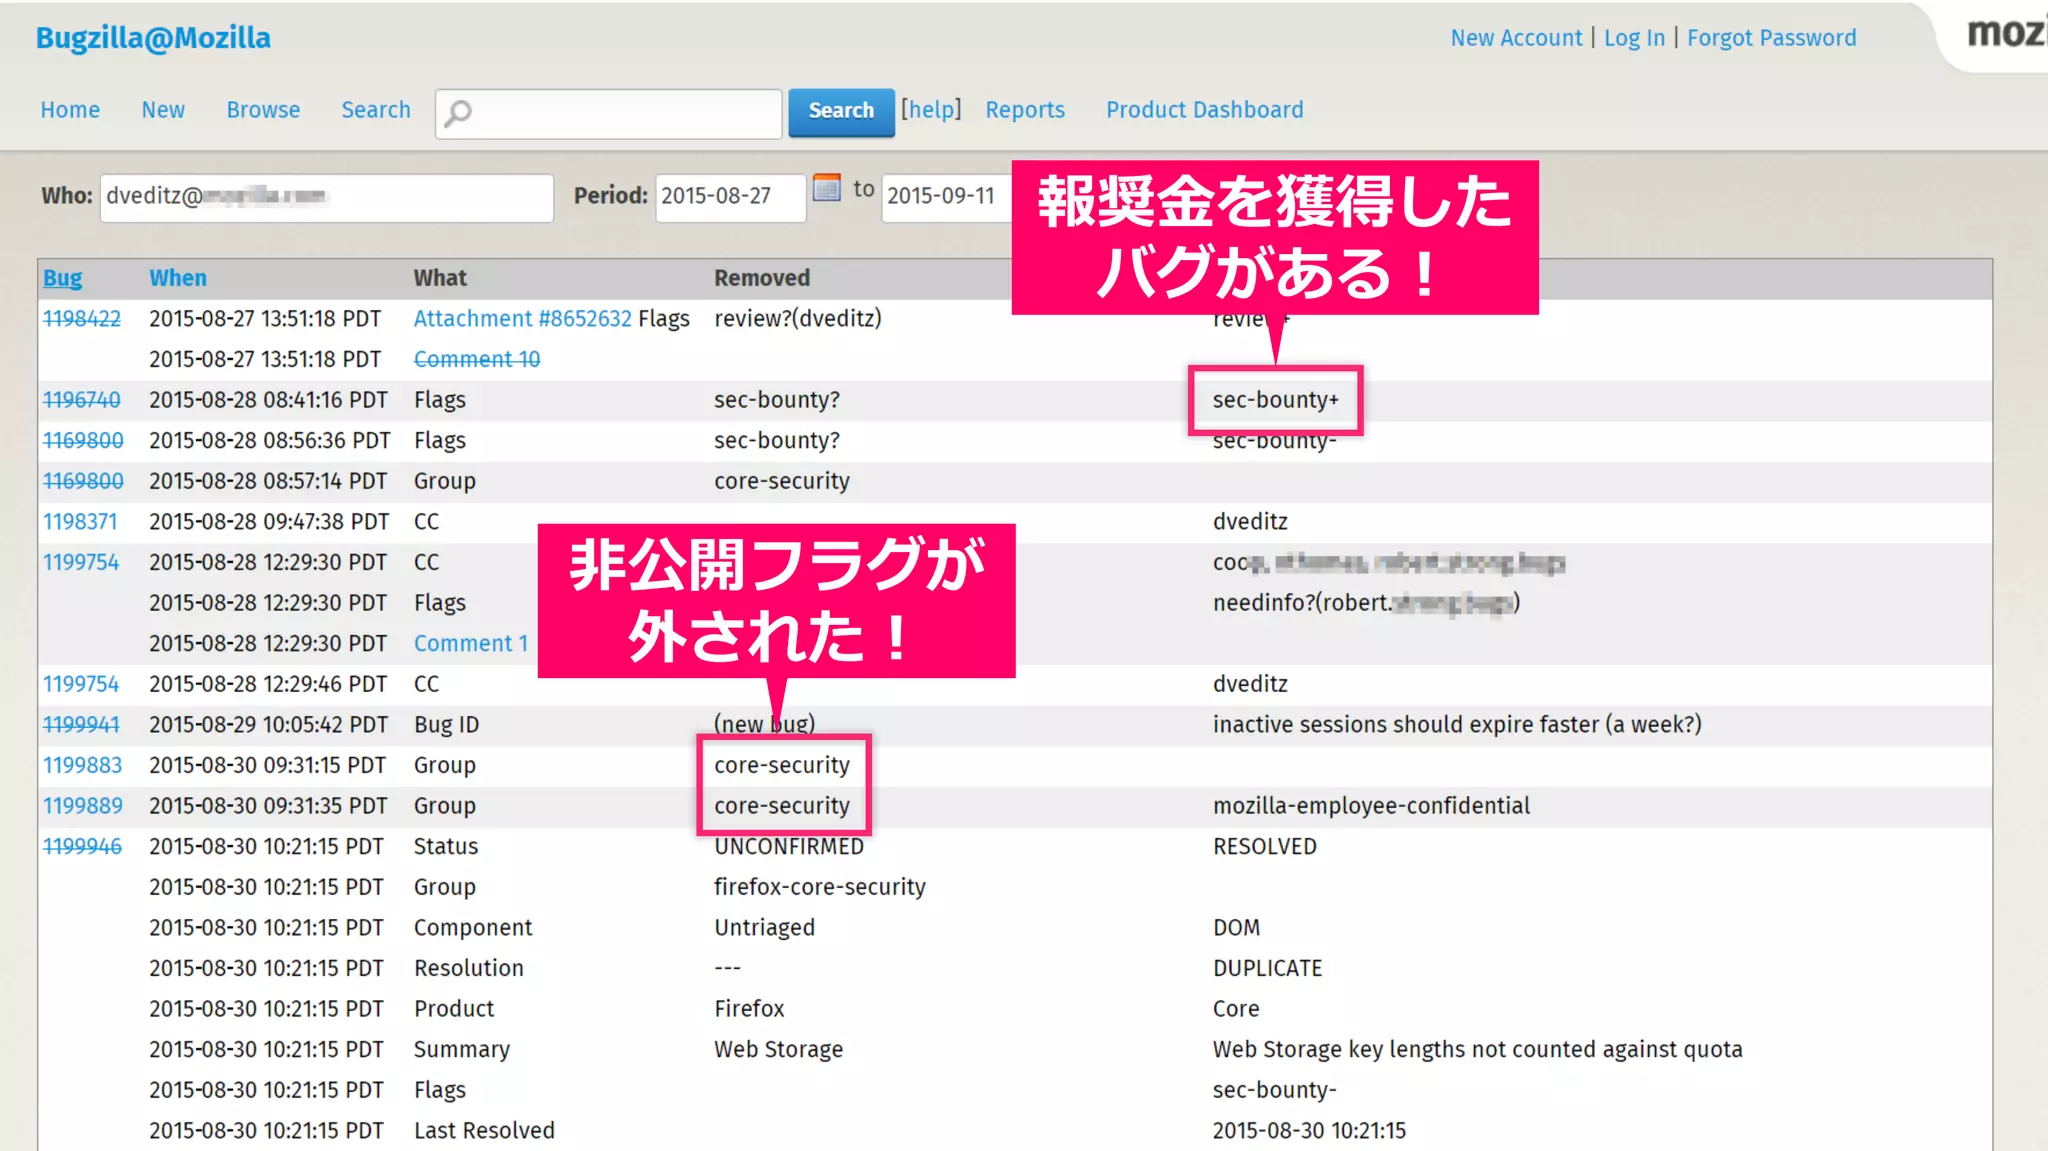Click the blue Search button
Image resolution: width=2048 pixels, height=1151 pixels.
click(841, 112)
